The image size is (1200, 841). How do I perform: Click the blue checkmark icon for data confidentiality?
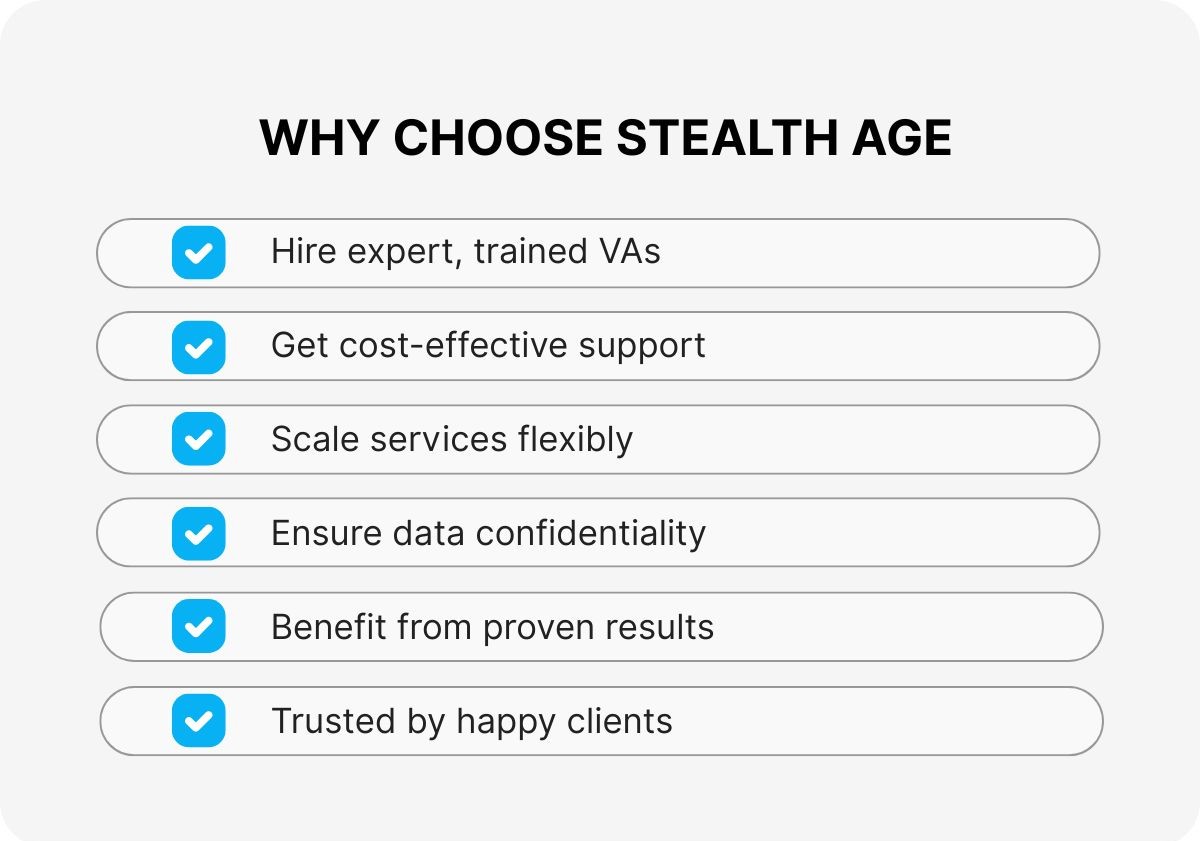click(198, 533)
